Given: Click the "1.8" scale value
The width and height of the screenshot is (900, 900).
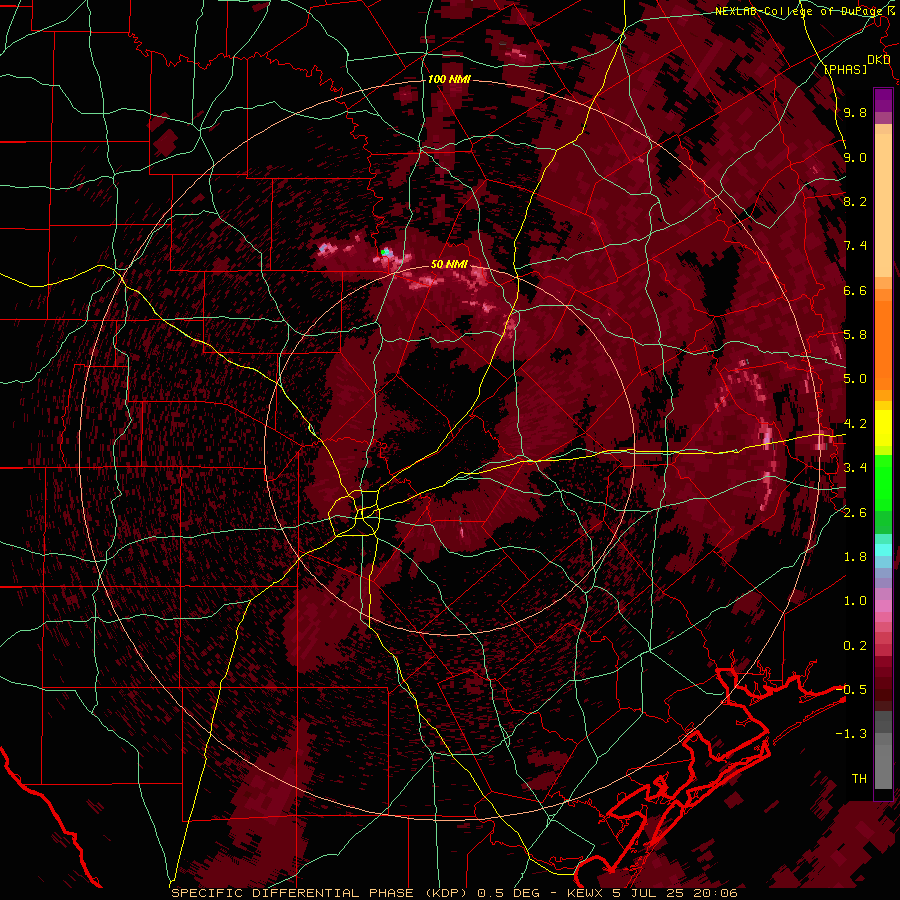Looking at the screenshot, I should click(855, 557).
